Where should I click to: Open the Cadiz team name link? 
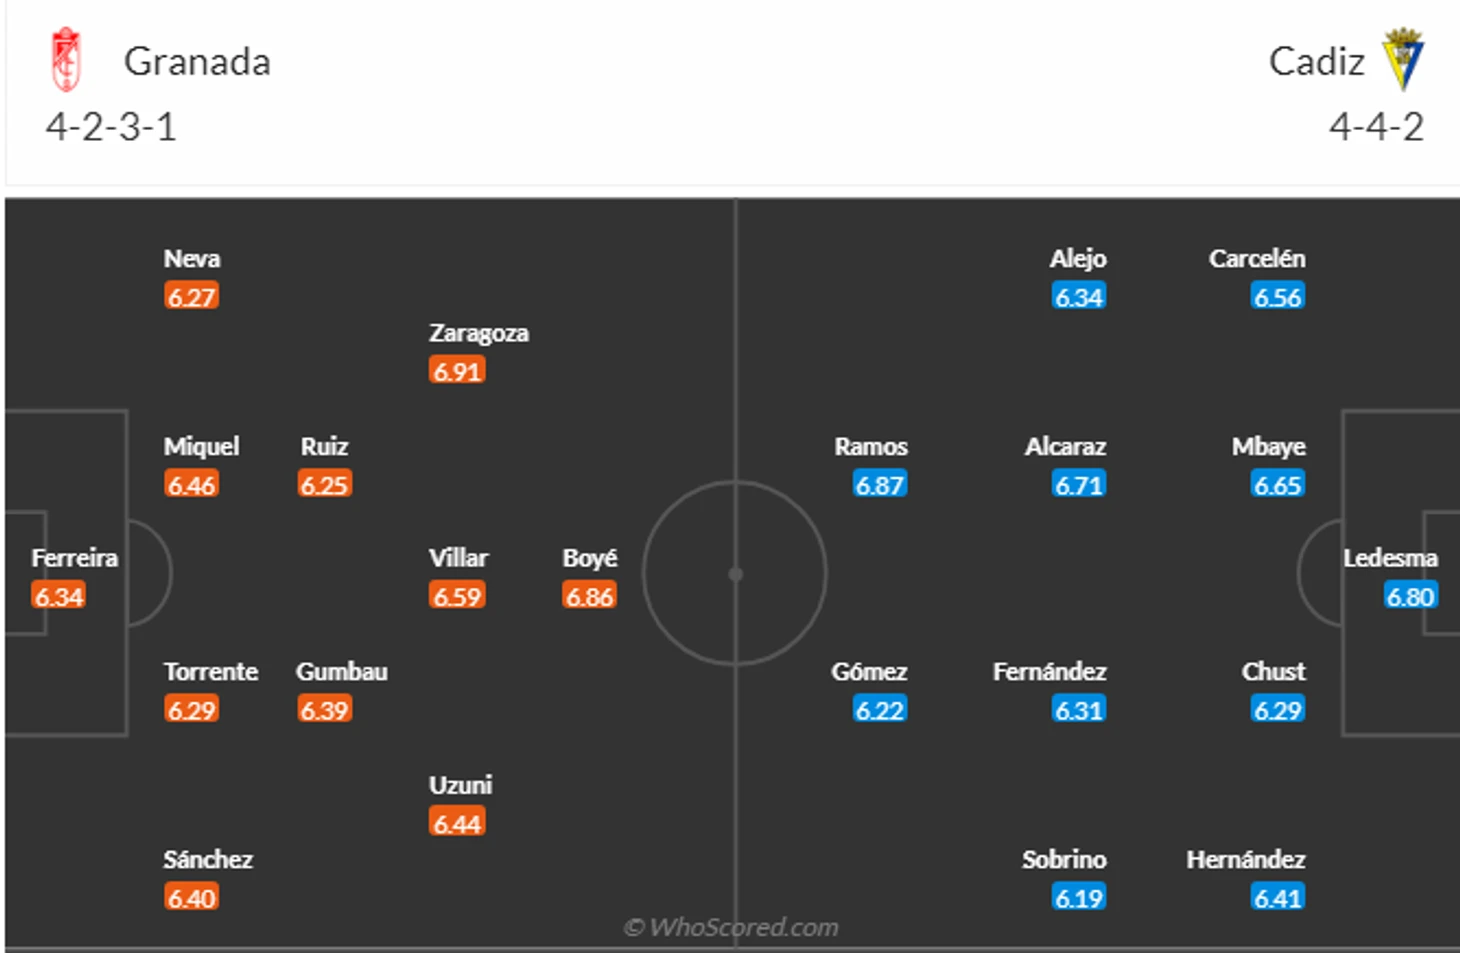[1316, 62]
